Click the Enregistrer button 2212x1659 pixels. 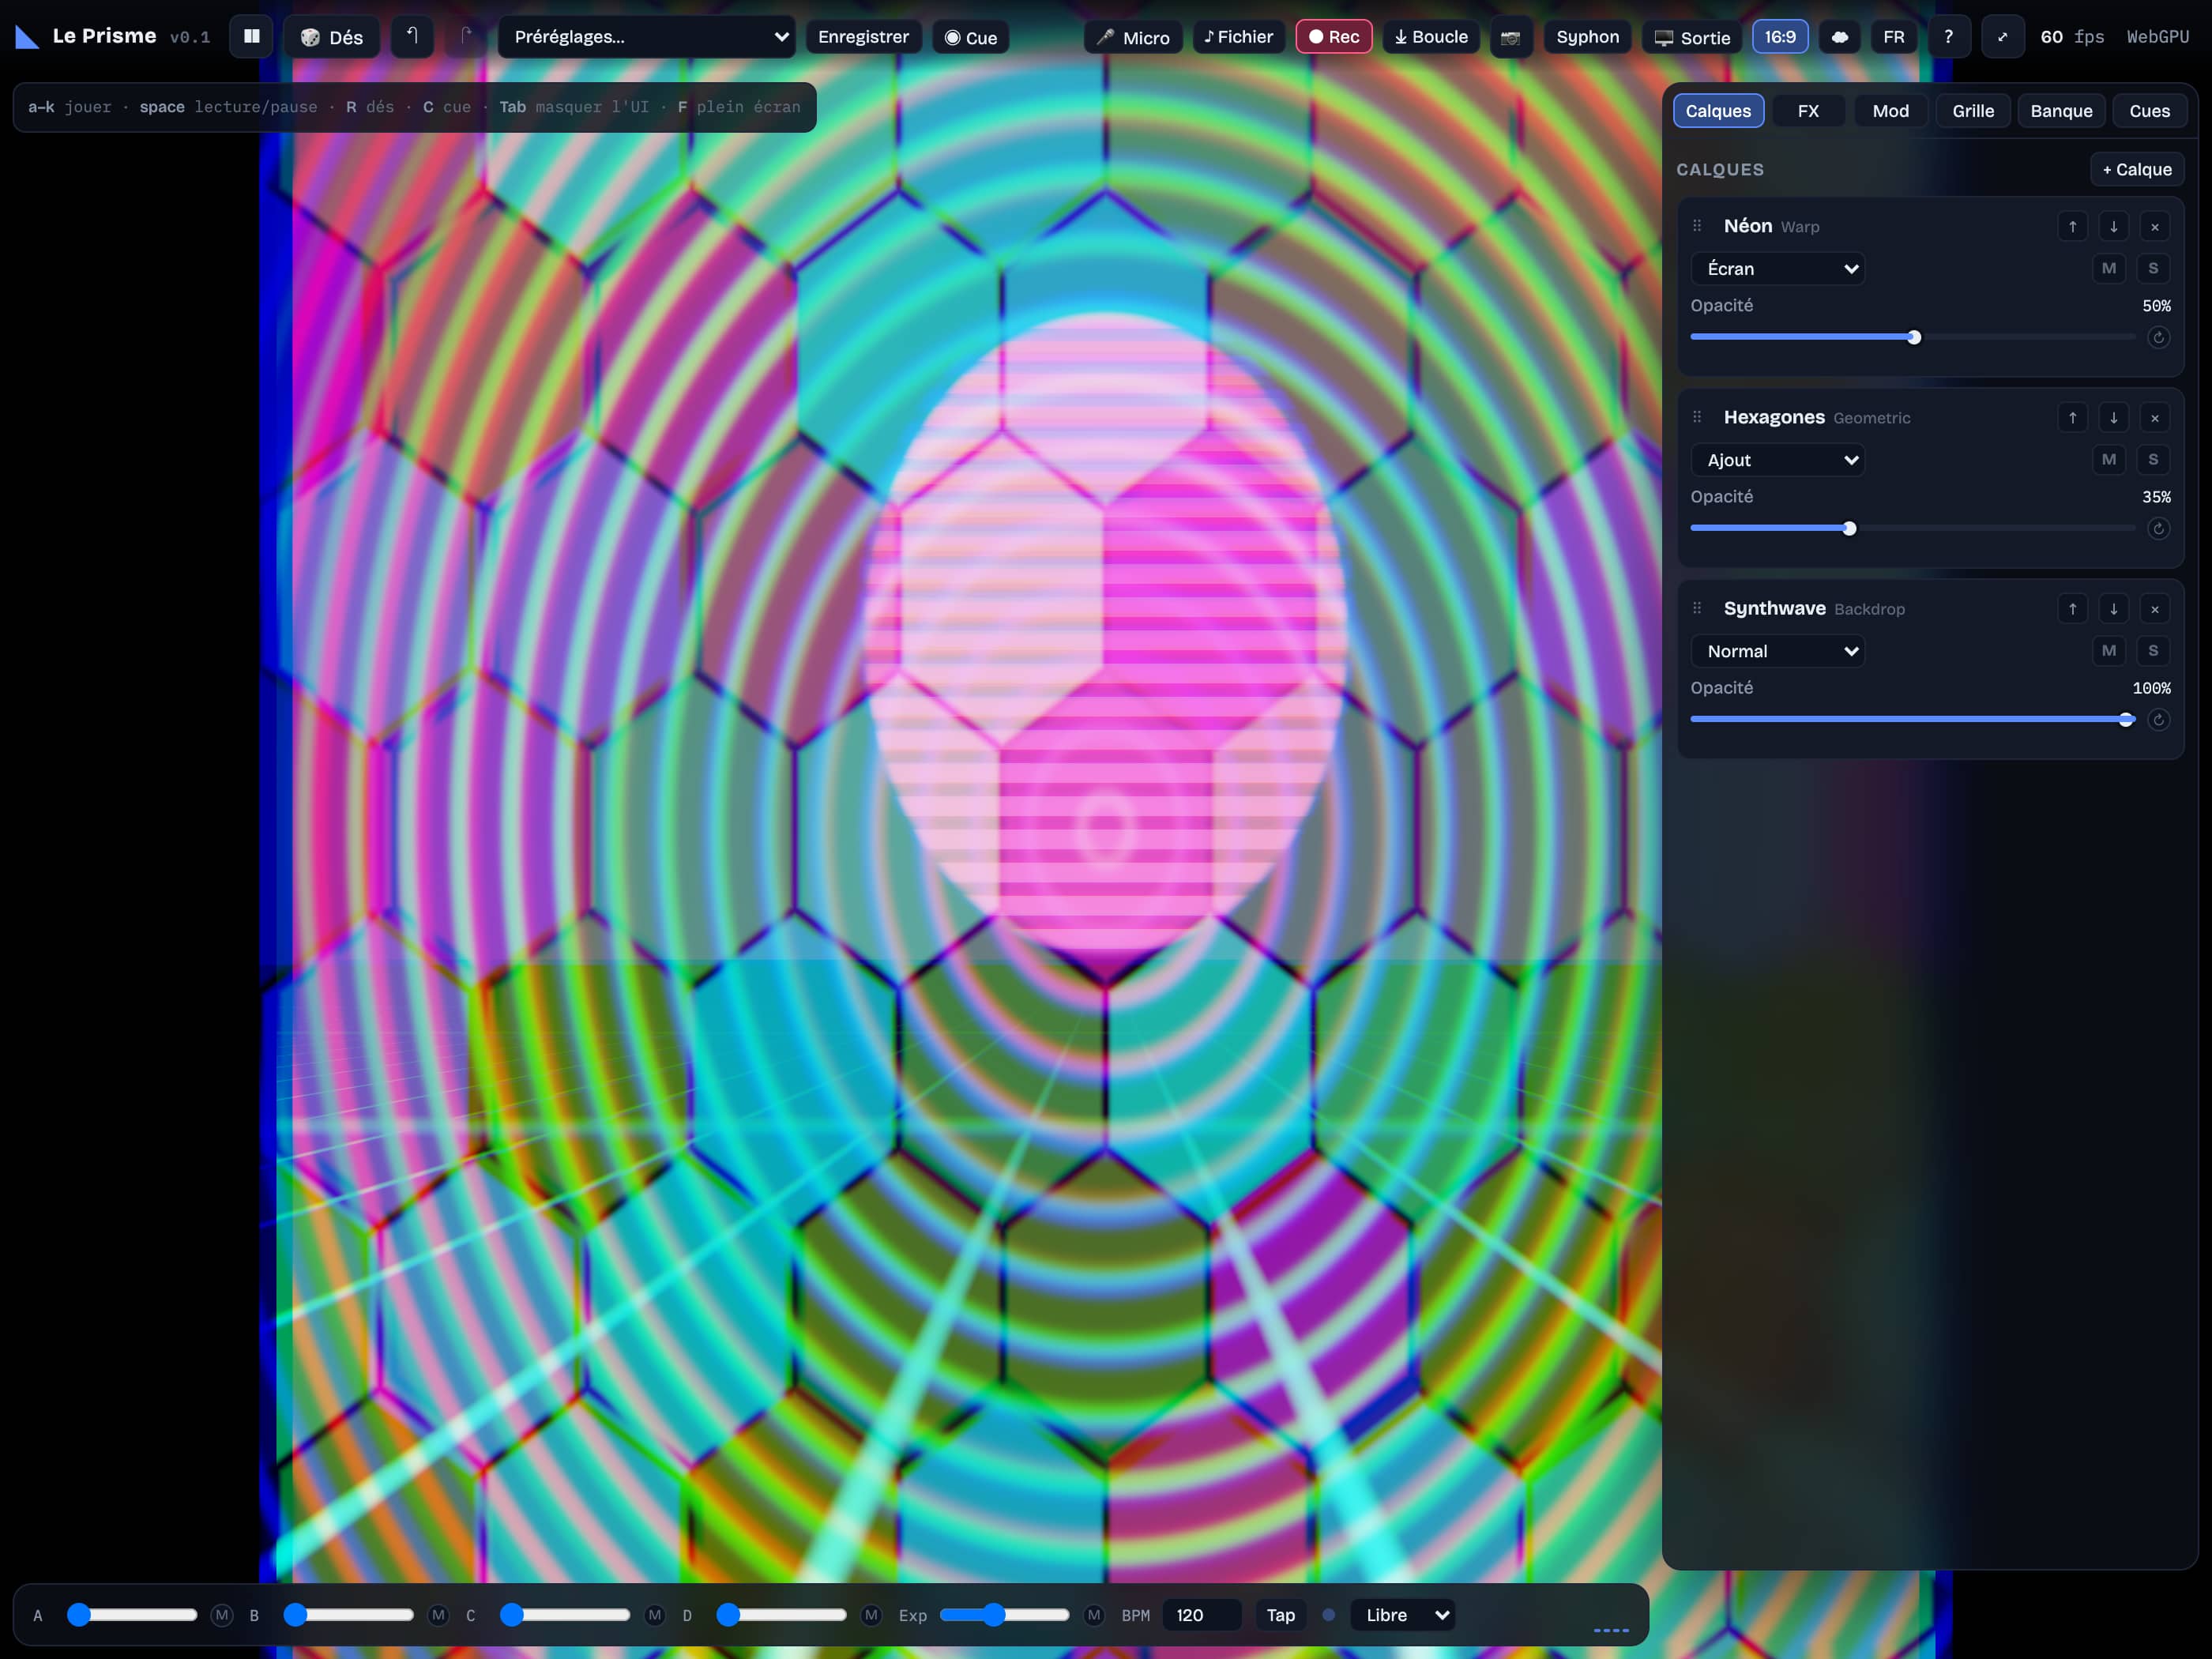click(863, 37)
